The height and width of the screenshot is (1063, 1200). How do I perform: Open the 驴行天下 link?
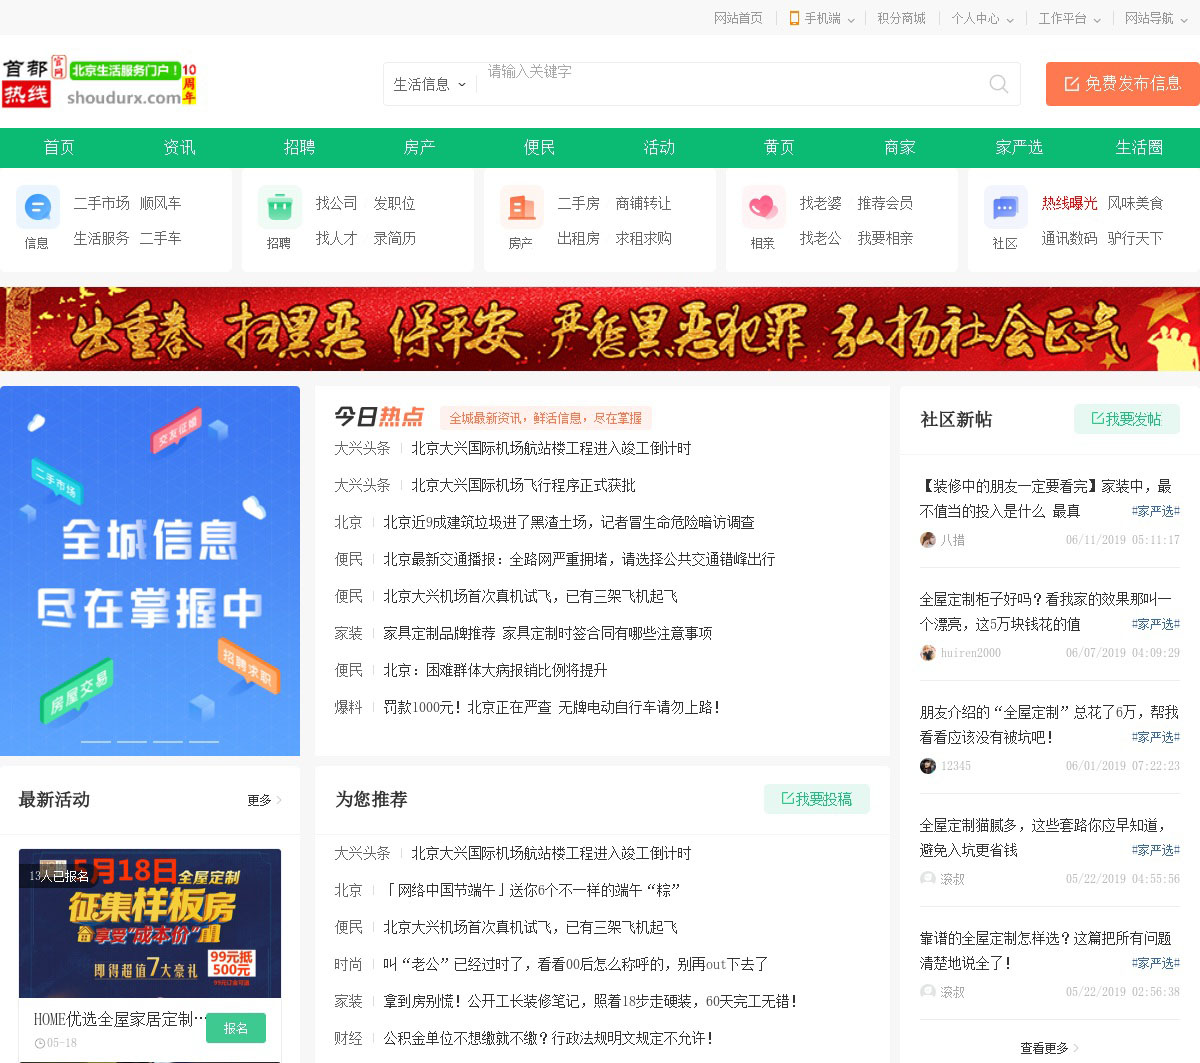pos(1135,238)
